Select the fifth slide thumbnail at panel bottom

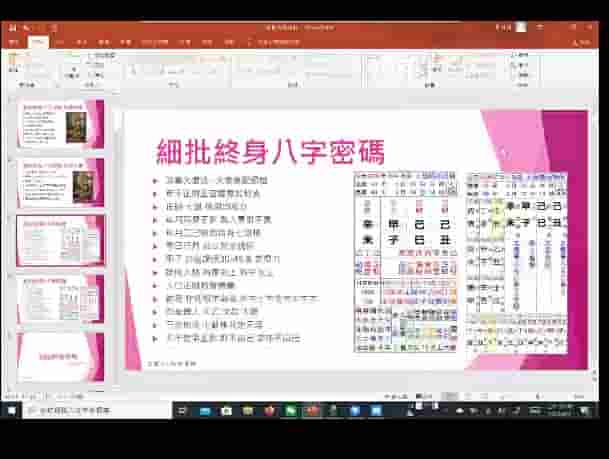click(61, 357)
